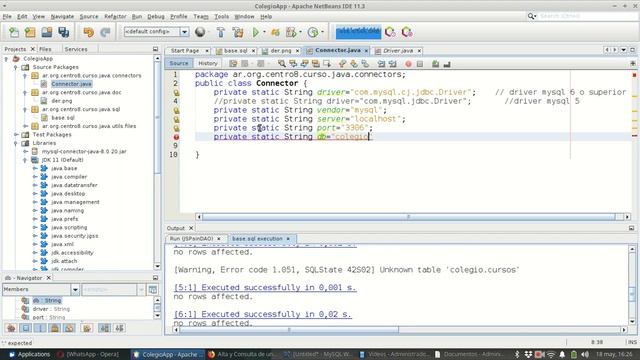Click the Output window horizontal scrollbar
The width and height of the screenshot is (640, 360).
tap(289, 330)
